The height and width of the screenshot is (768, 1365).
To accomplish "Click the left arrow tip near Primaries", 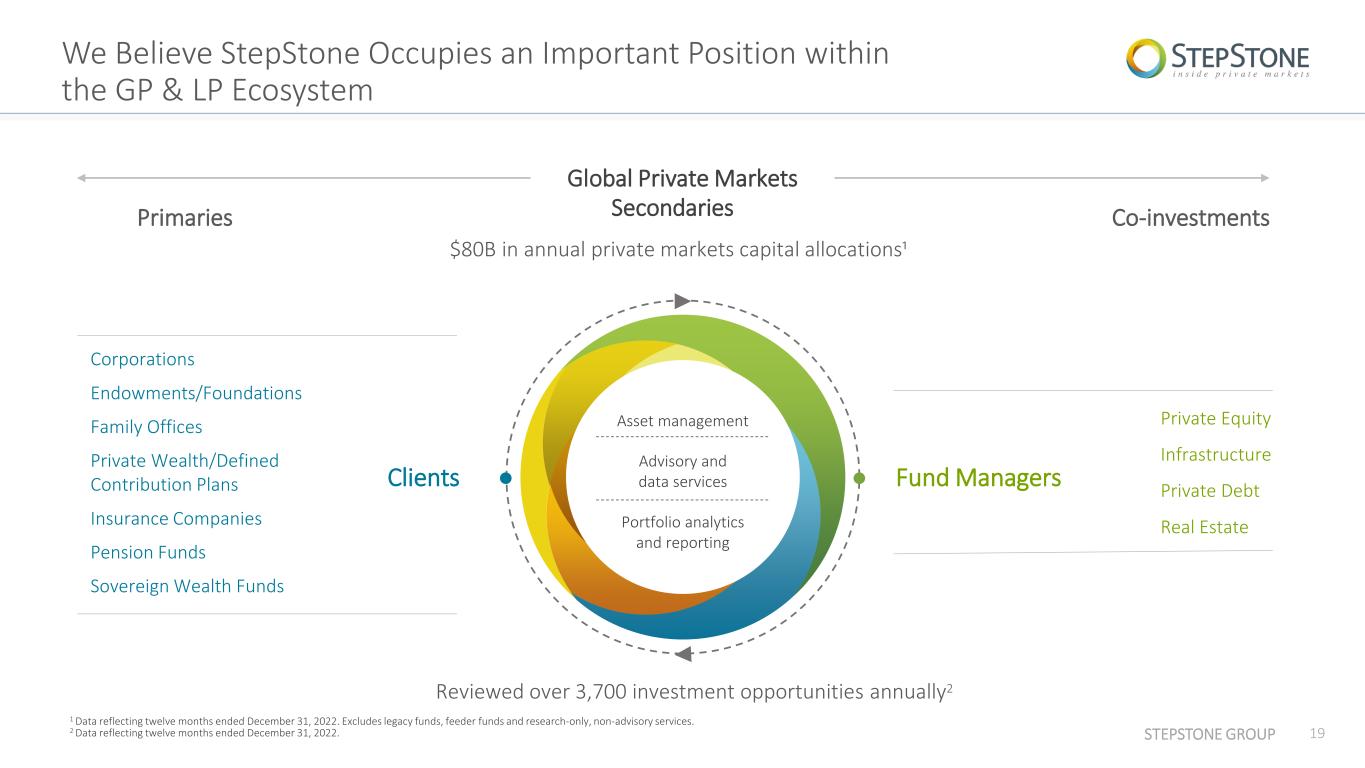I will [x=82, y=178].
